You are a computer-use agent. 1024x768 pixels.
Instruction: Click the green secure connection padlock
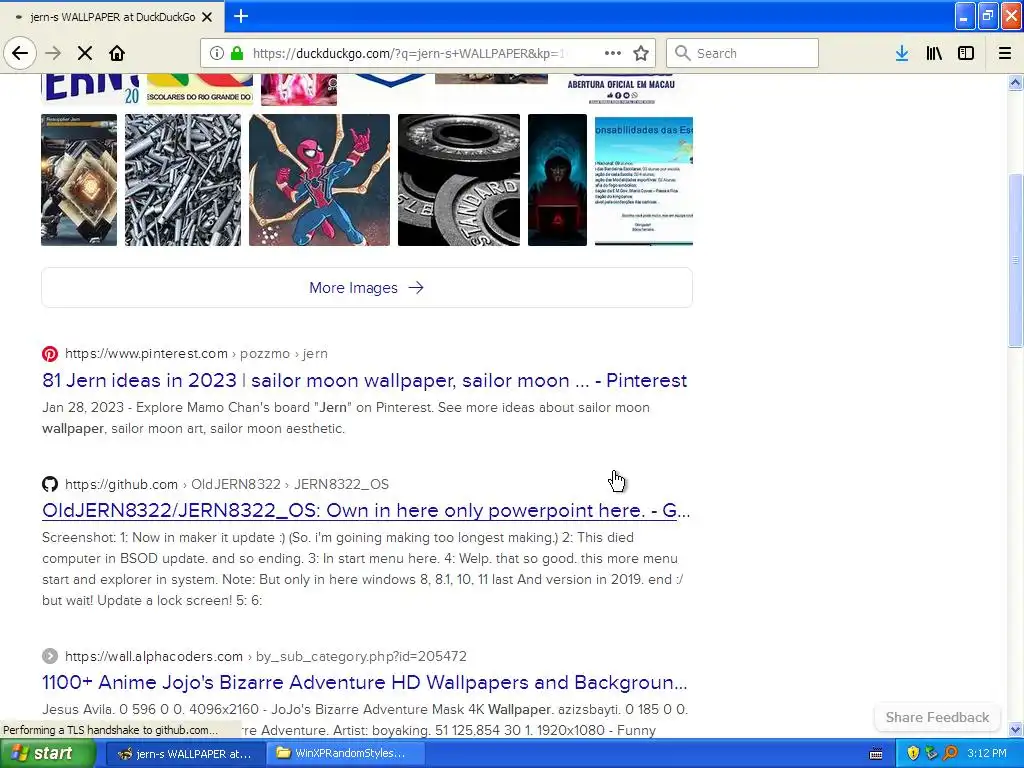(x=237, y=53)
